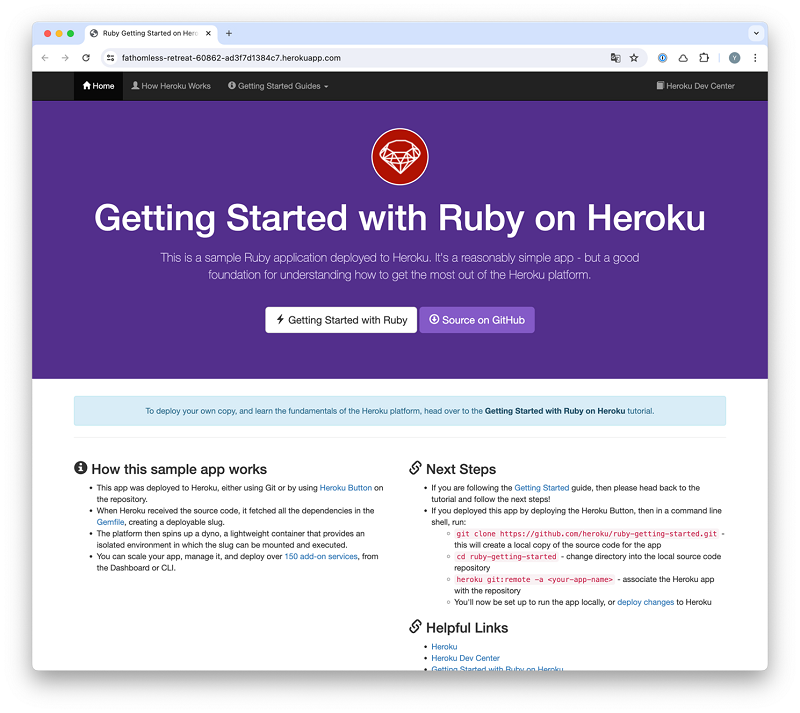Screen dimensions: 800x713
Task: Open the Google Translate icon in address bar
Action: pos(615,58)
